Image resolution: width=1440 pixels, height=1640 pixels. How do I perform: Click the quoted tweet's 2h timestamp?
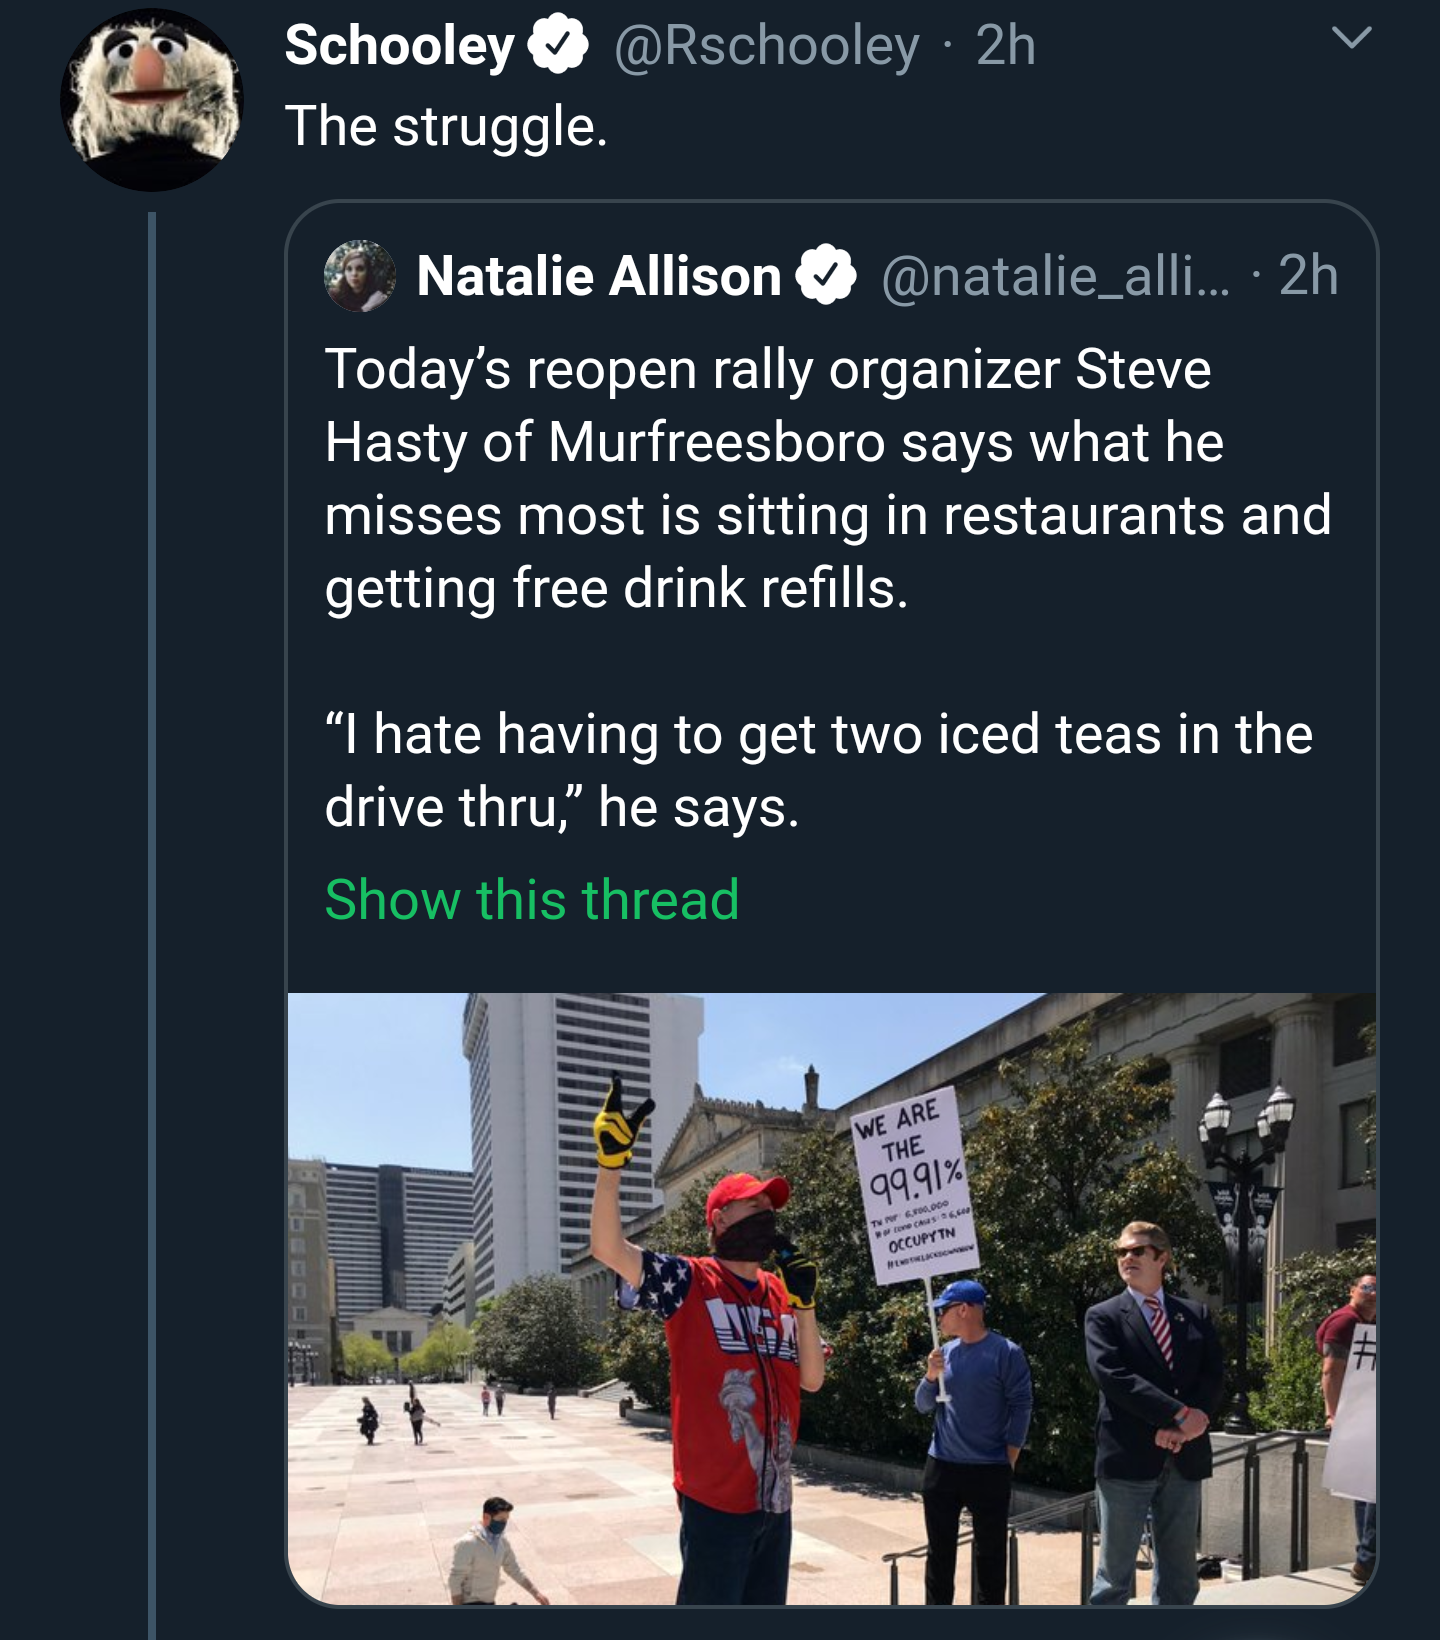1308,276
